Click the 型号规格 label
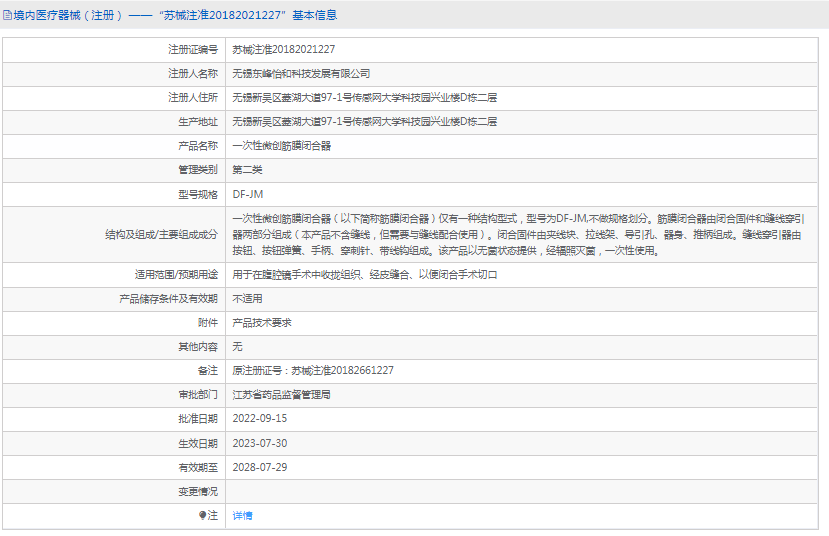The height and width of the screenshot is (536, 829). pos(198,194)
